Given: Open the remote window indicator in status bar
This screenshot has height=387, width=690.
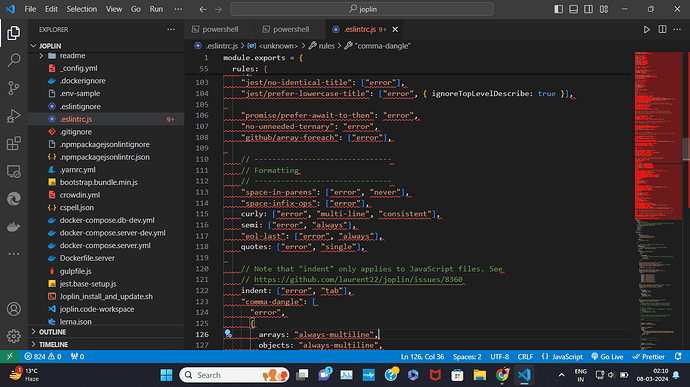Looking at the screenshot, I should coord(10,357).
